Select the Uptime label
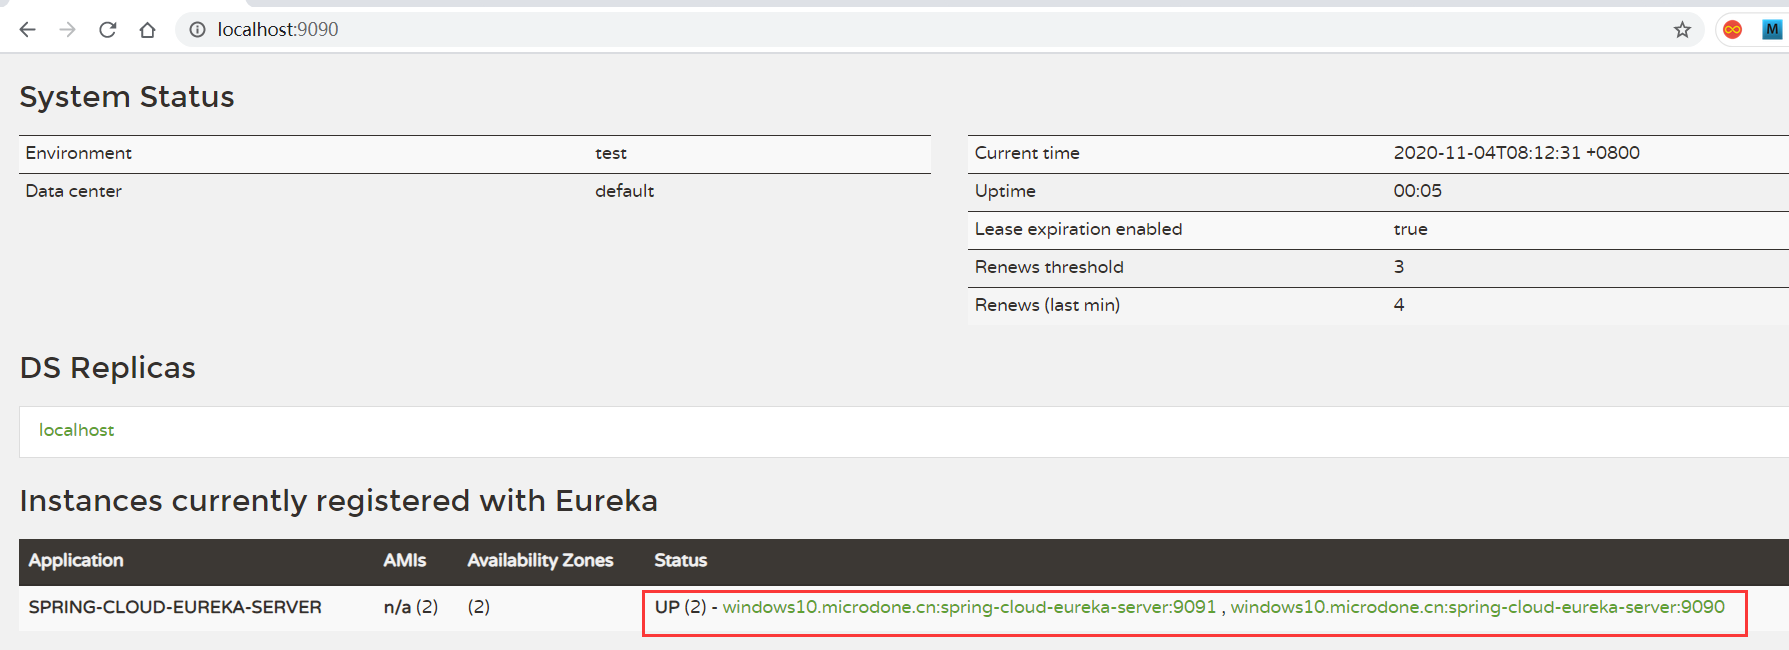Viewport: 1789px width, 650px height. pyautogui.click(x=1005, y=191)
